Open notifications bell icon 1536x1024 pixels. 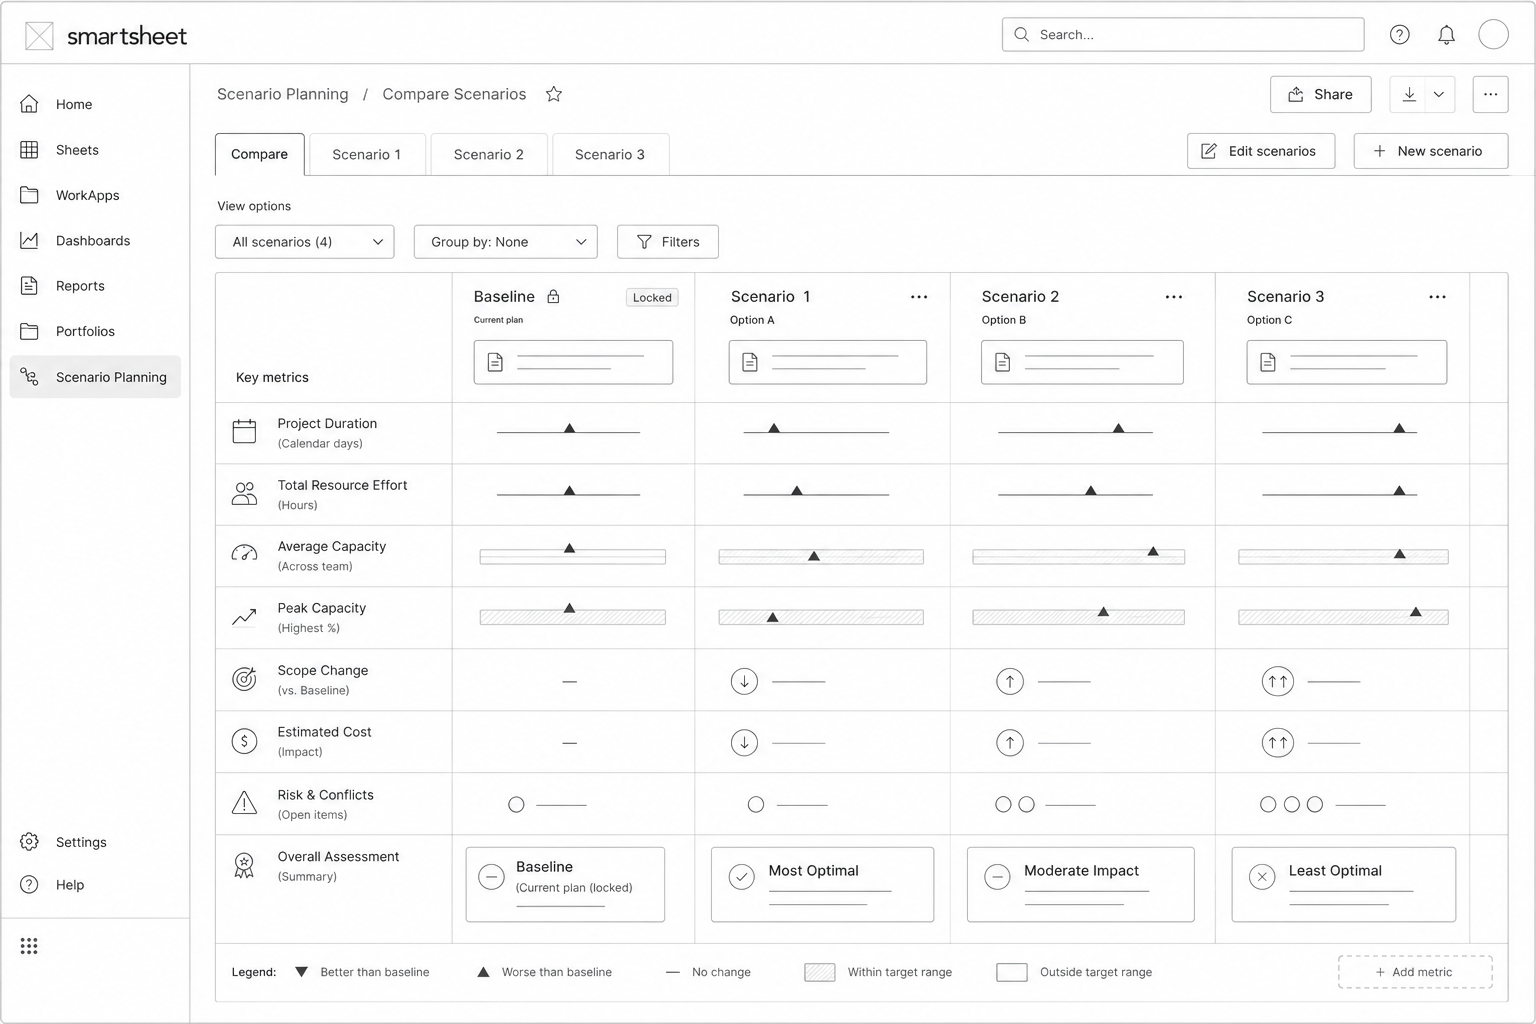click(x=1446, y=35)
